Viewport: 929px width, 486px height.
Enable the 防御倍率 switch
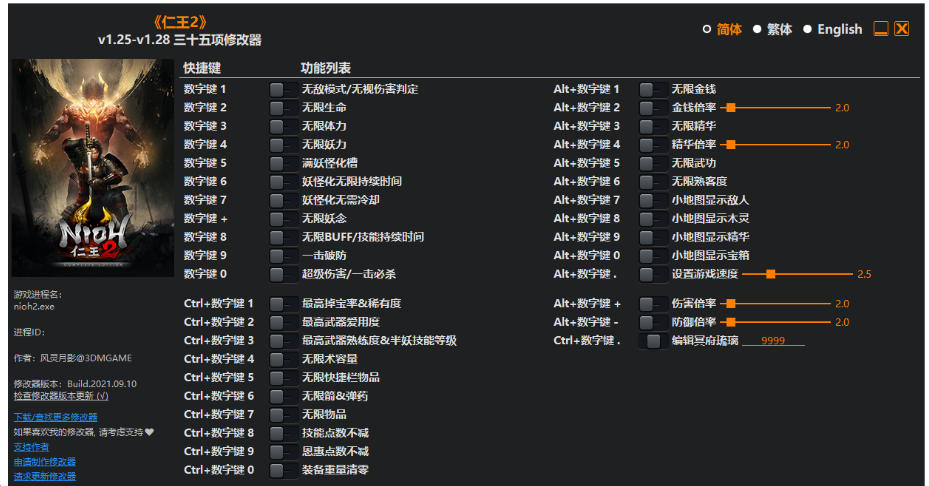pyautogui.click(x=653, y=322)
